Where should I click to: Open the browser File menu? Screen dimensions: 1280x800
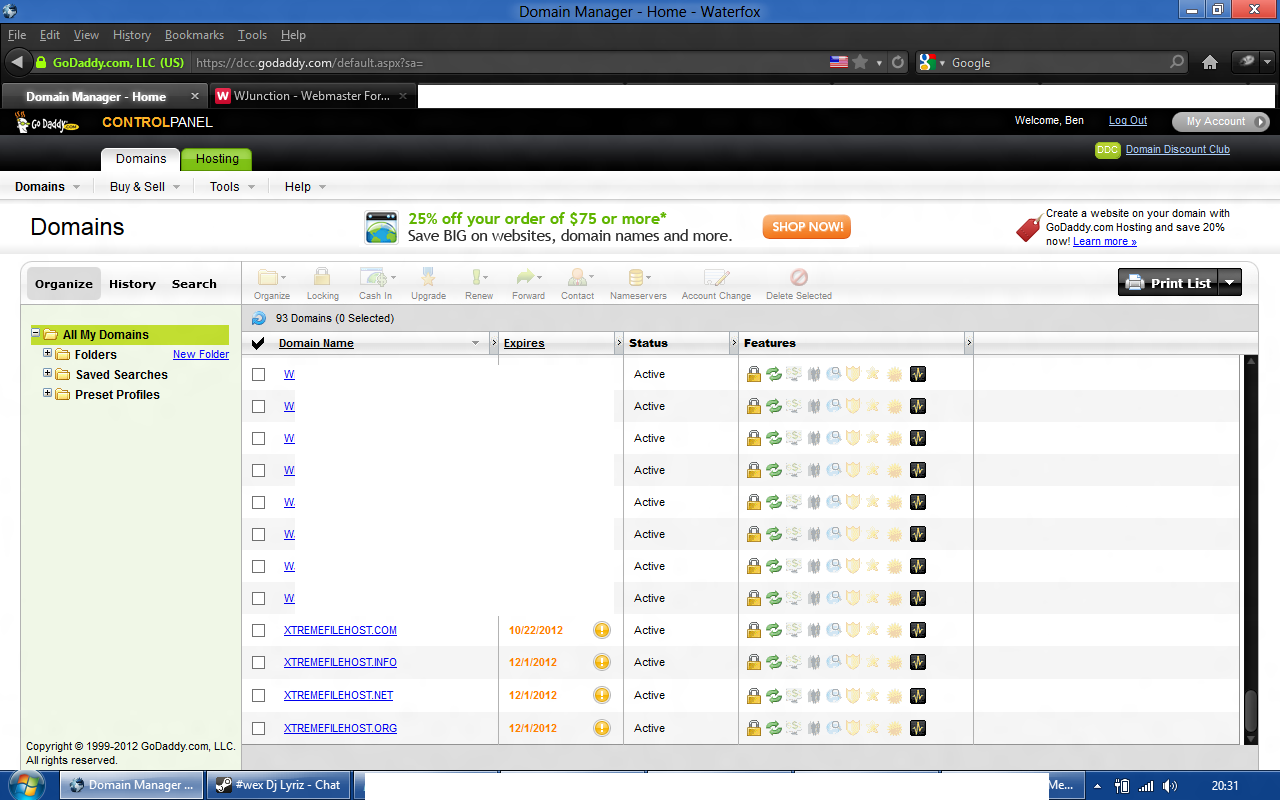point(17,35)
